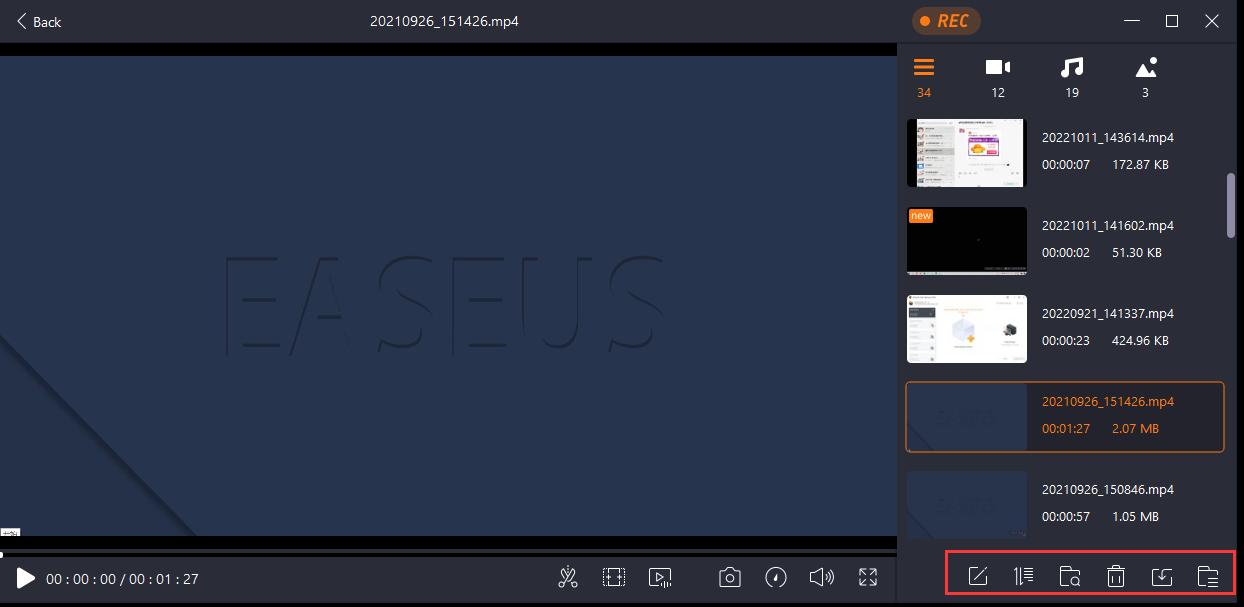
Task: Open the extract audio tool
Action: tap(660, 577)
